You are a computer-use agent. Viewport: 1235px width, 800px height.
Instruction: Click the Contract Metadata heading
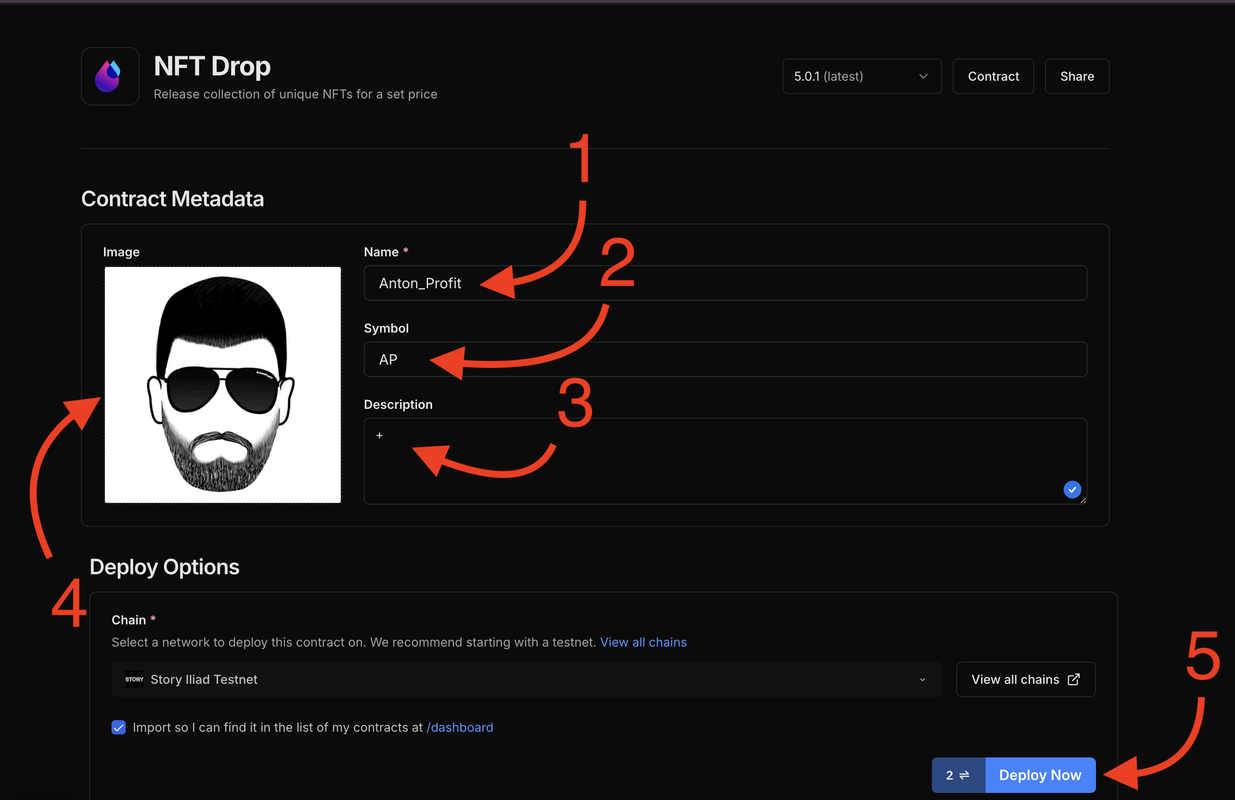click(x=173, y=198)
